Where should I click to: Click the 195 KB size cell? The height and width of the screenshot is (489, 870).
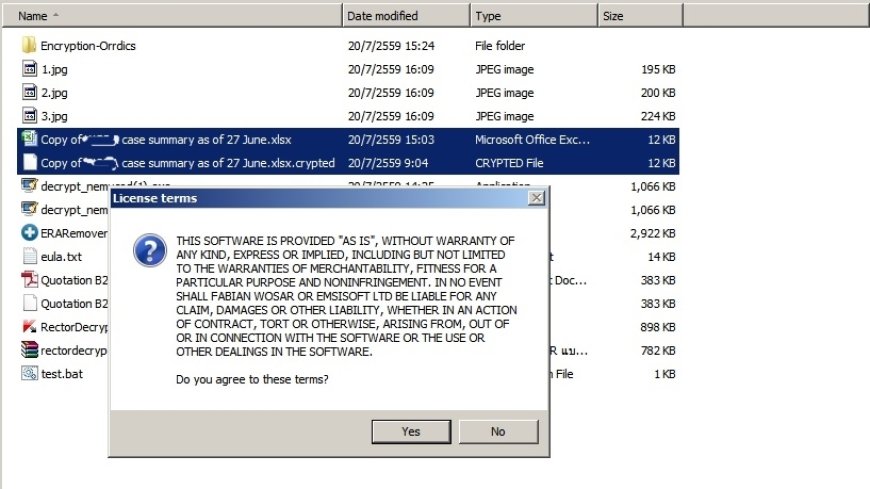click(658, 69)
